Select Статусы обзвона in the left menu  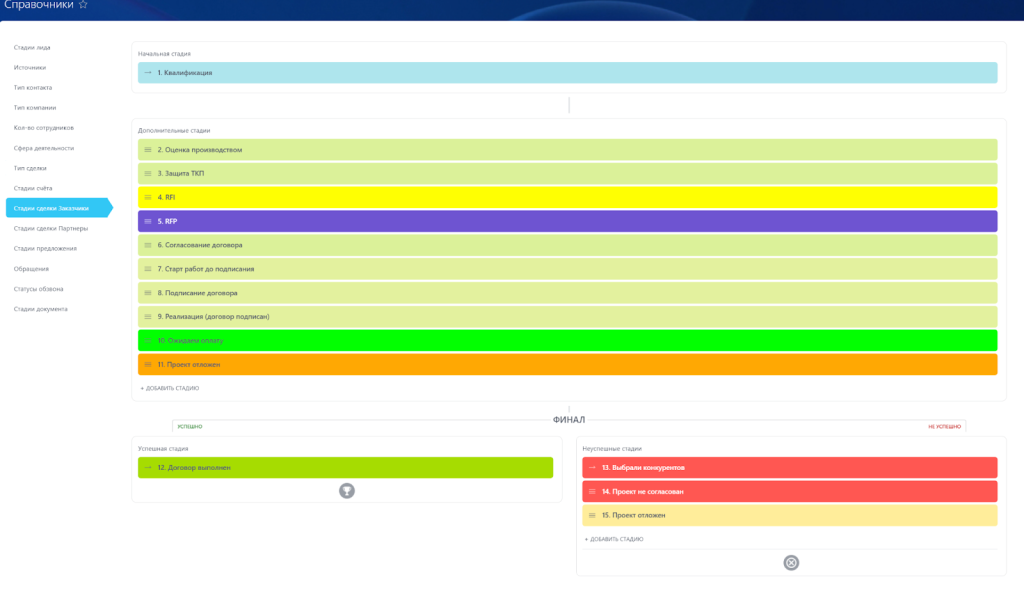pos(39,289)
